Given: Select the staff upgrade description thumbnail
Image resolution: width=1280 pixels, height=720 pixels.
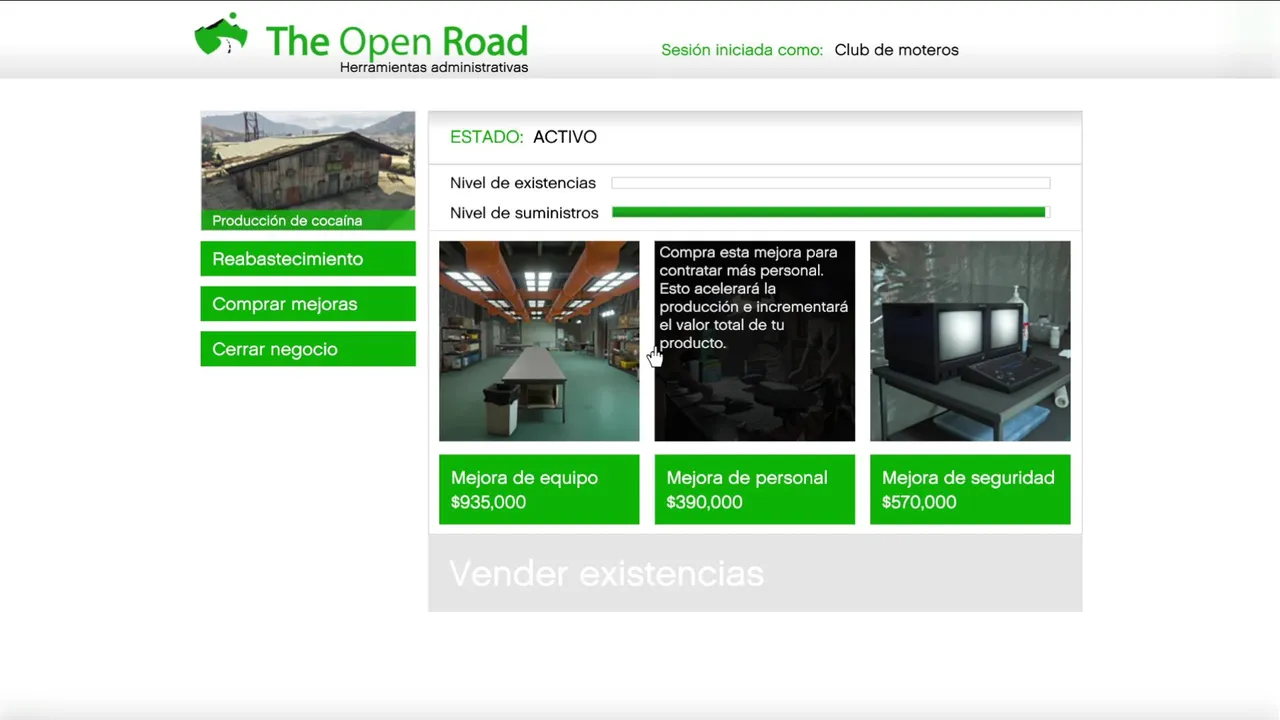Looking at the screenshot, I should [x=755, y=341].
